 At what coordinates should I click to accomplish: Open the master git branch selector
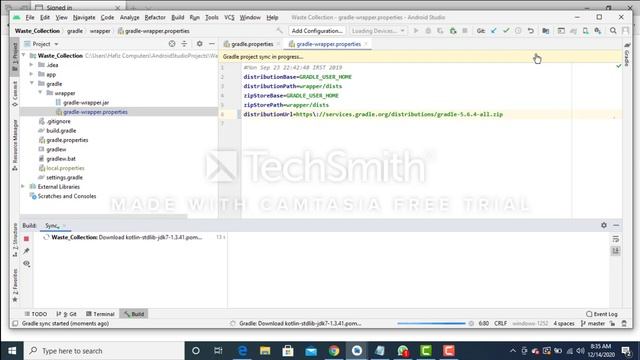click(x=593, y=323)
